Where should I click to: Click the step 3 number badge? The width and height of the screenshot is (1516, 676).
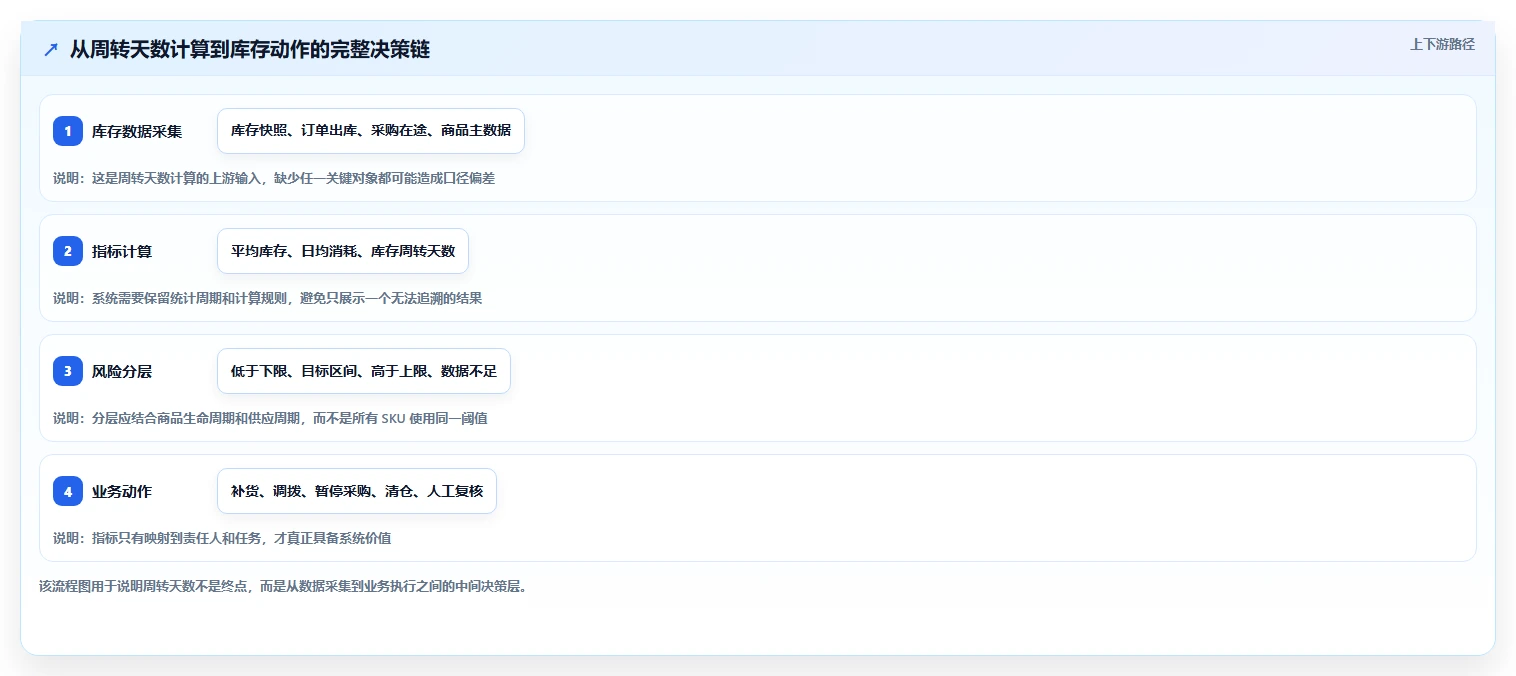[x=68, y=371]
